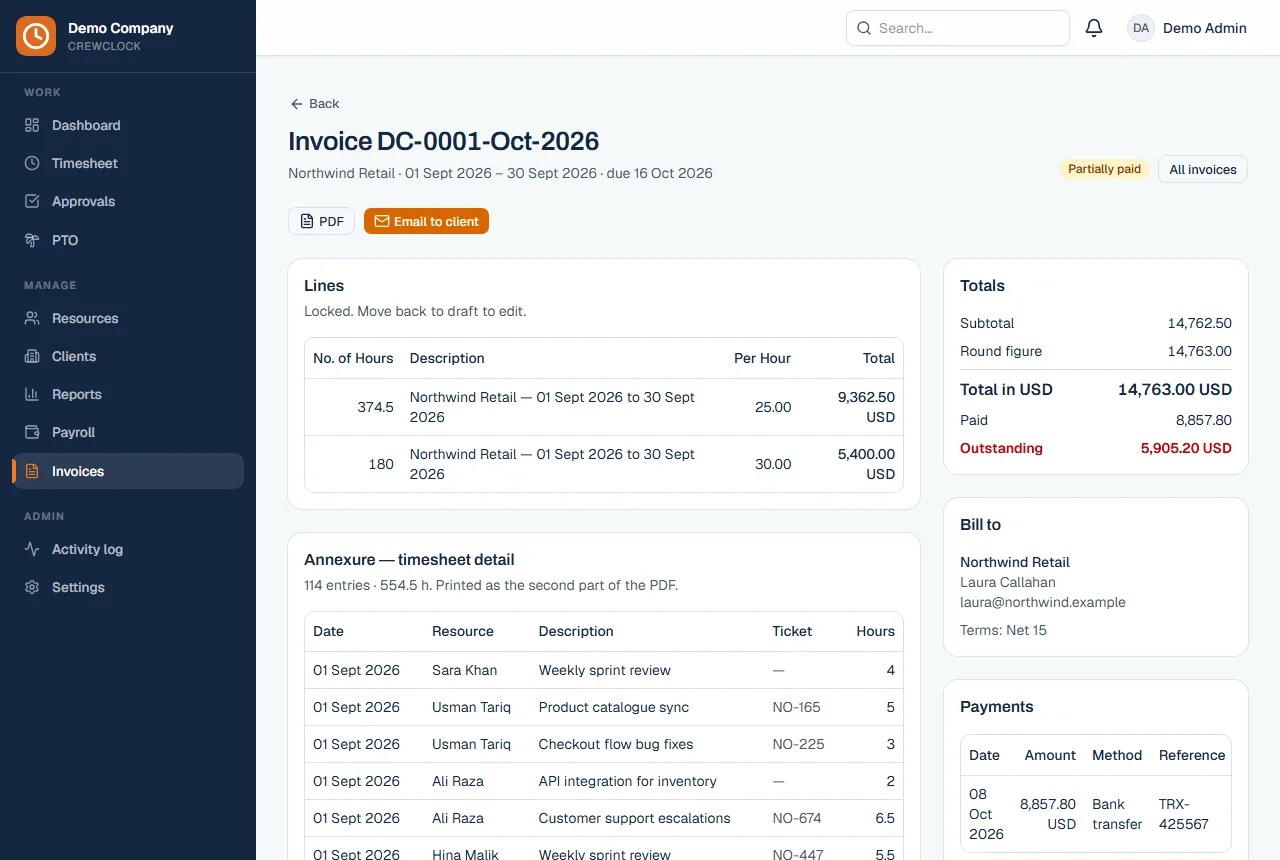
Task: Select the 9,362.50 USD line total
Action: click(866, 407)
